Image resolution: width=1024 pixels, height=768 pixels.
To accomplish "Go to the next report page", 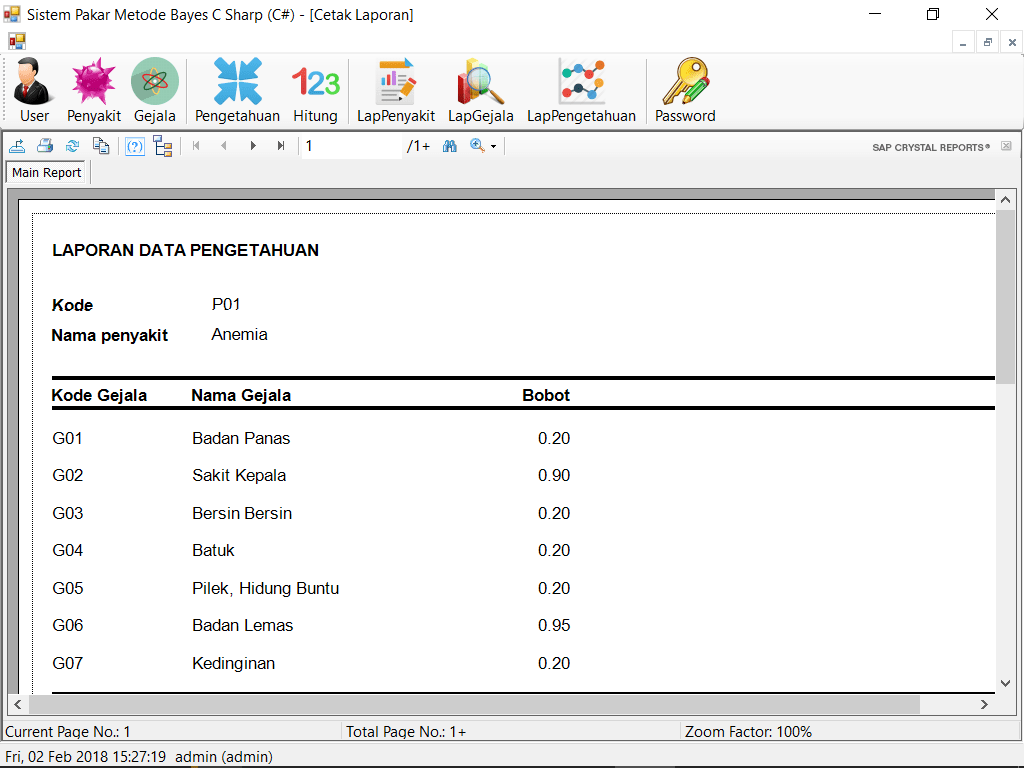I will [x=253, y=146].
